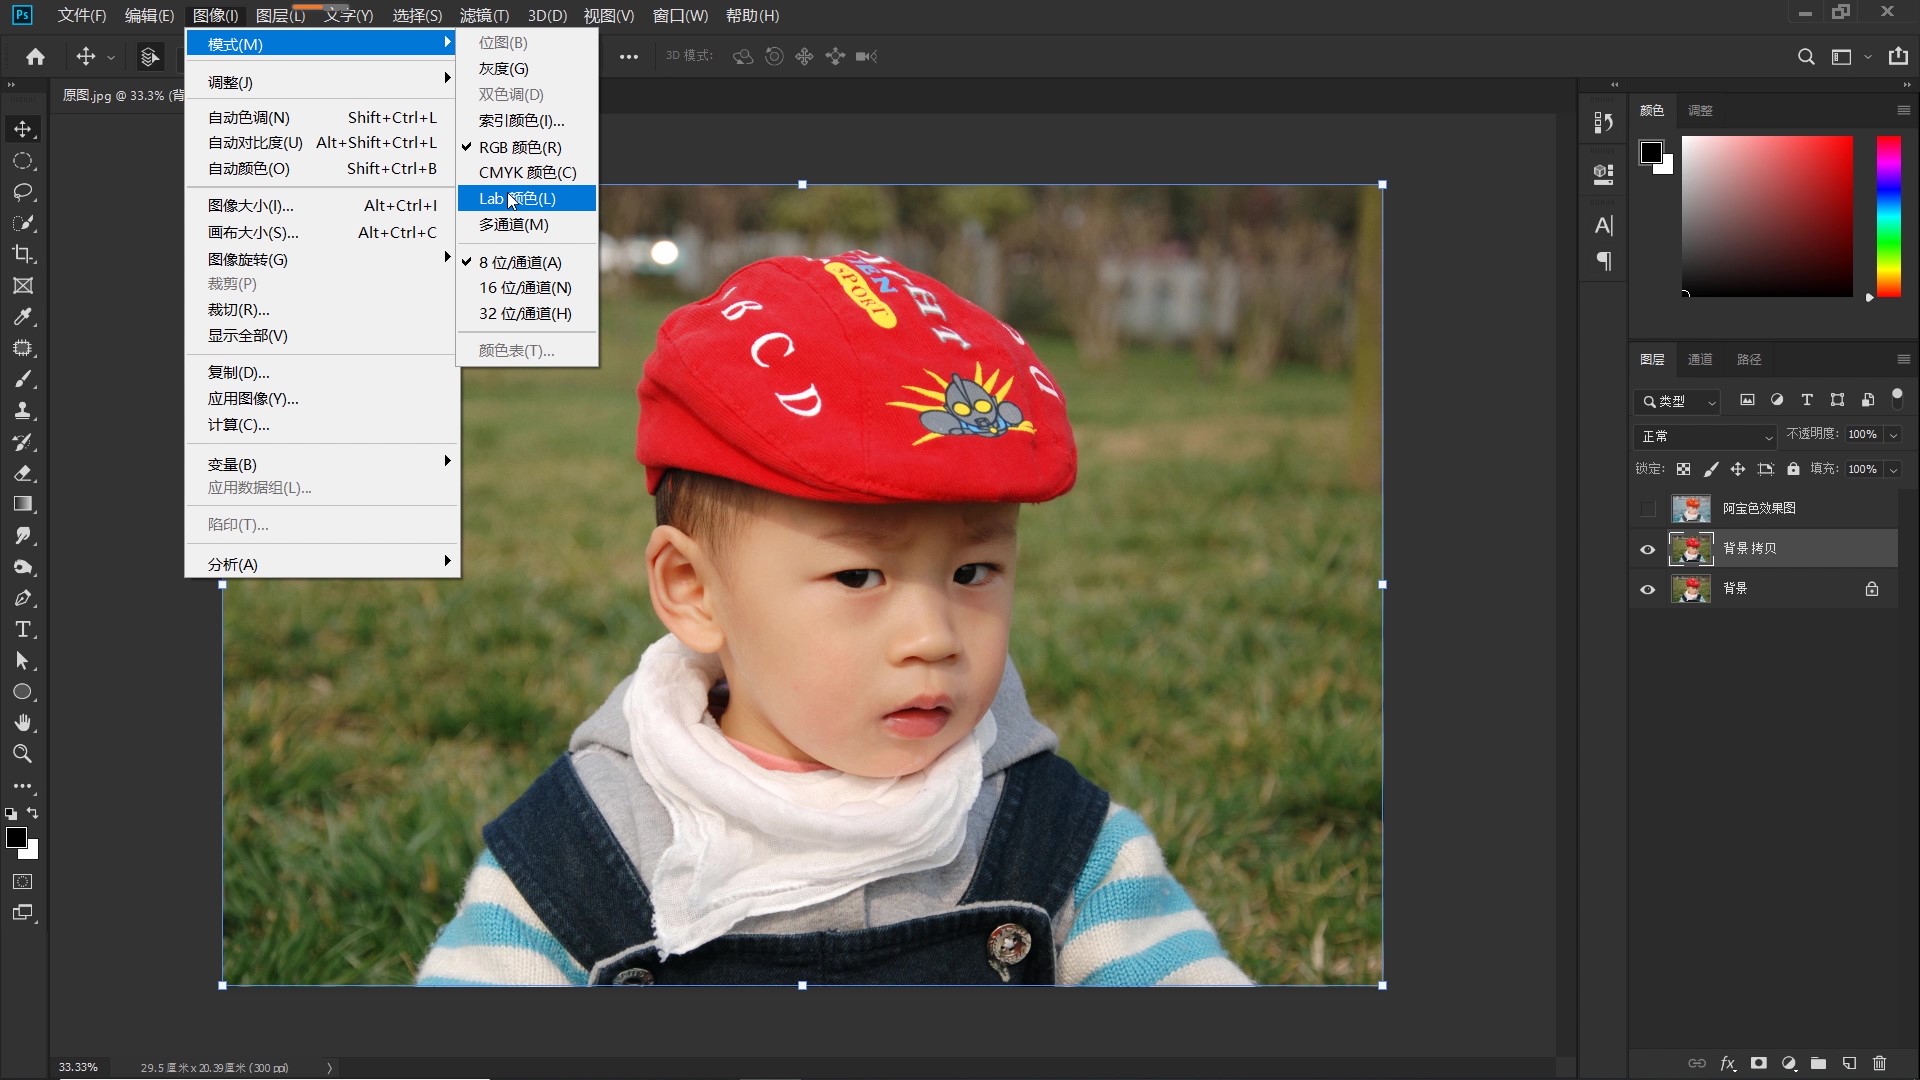Viewport: 1920px width, 1080px height.
Task: Click the add layer mask icon
Action: pyautogui.click(x=1758, y=1063)
